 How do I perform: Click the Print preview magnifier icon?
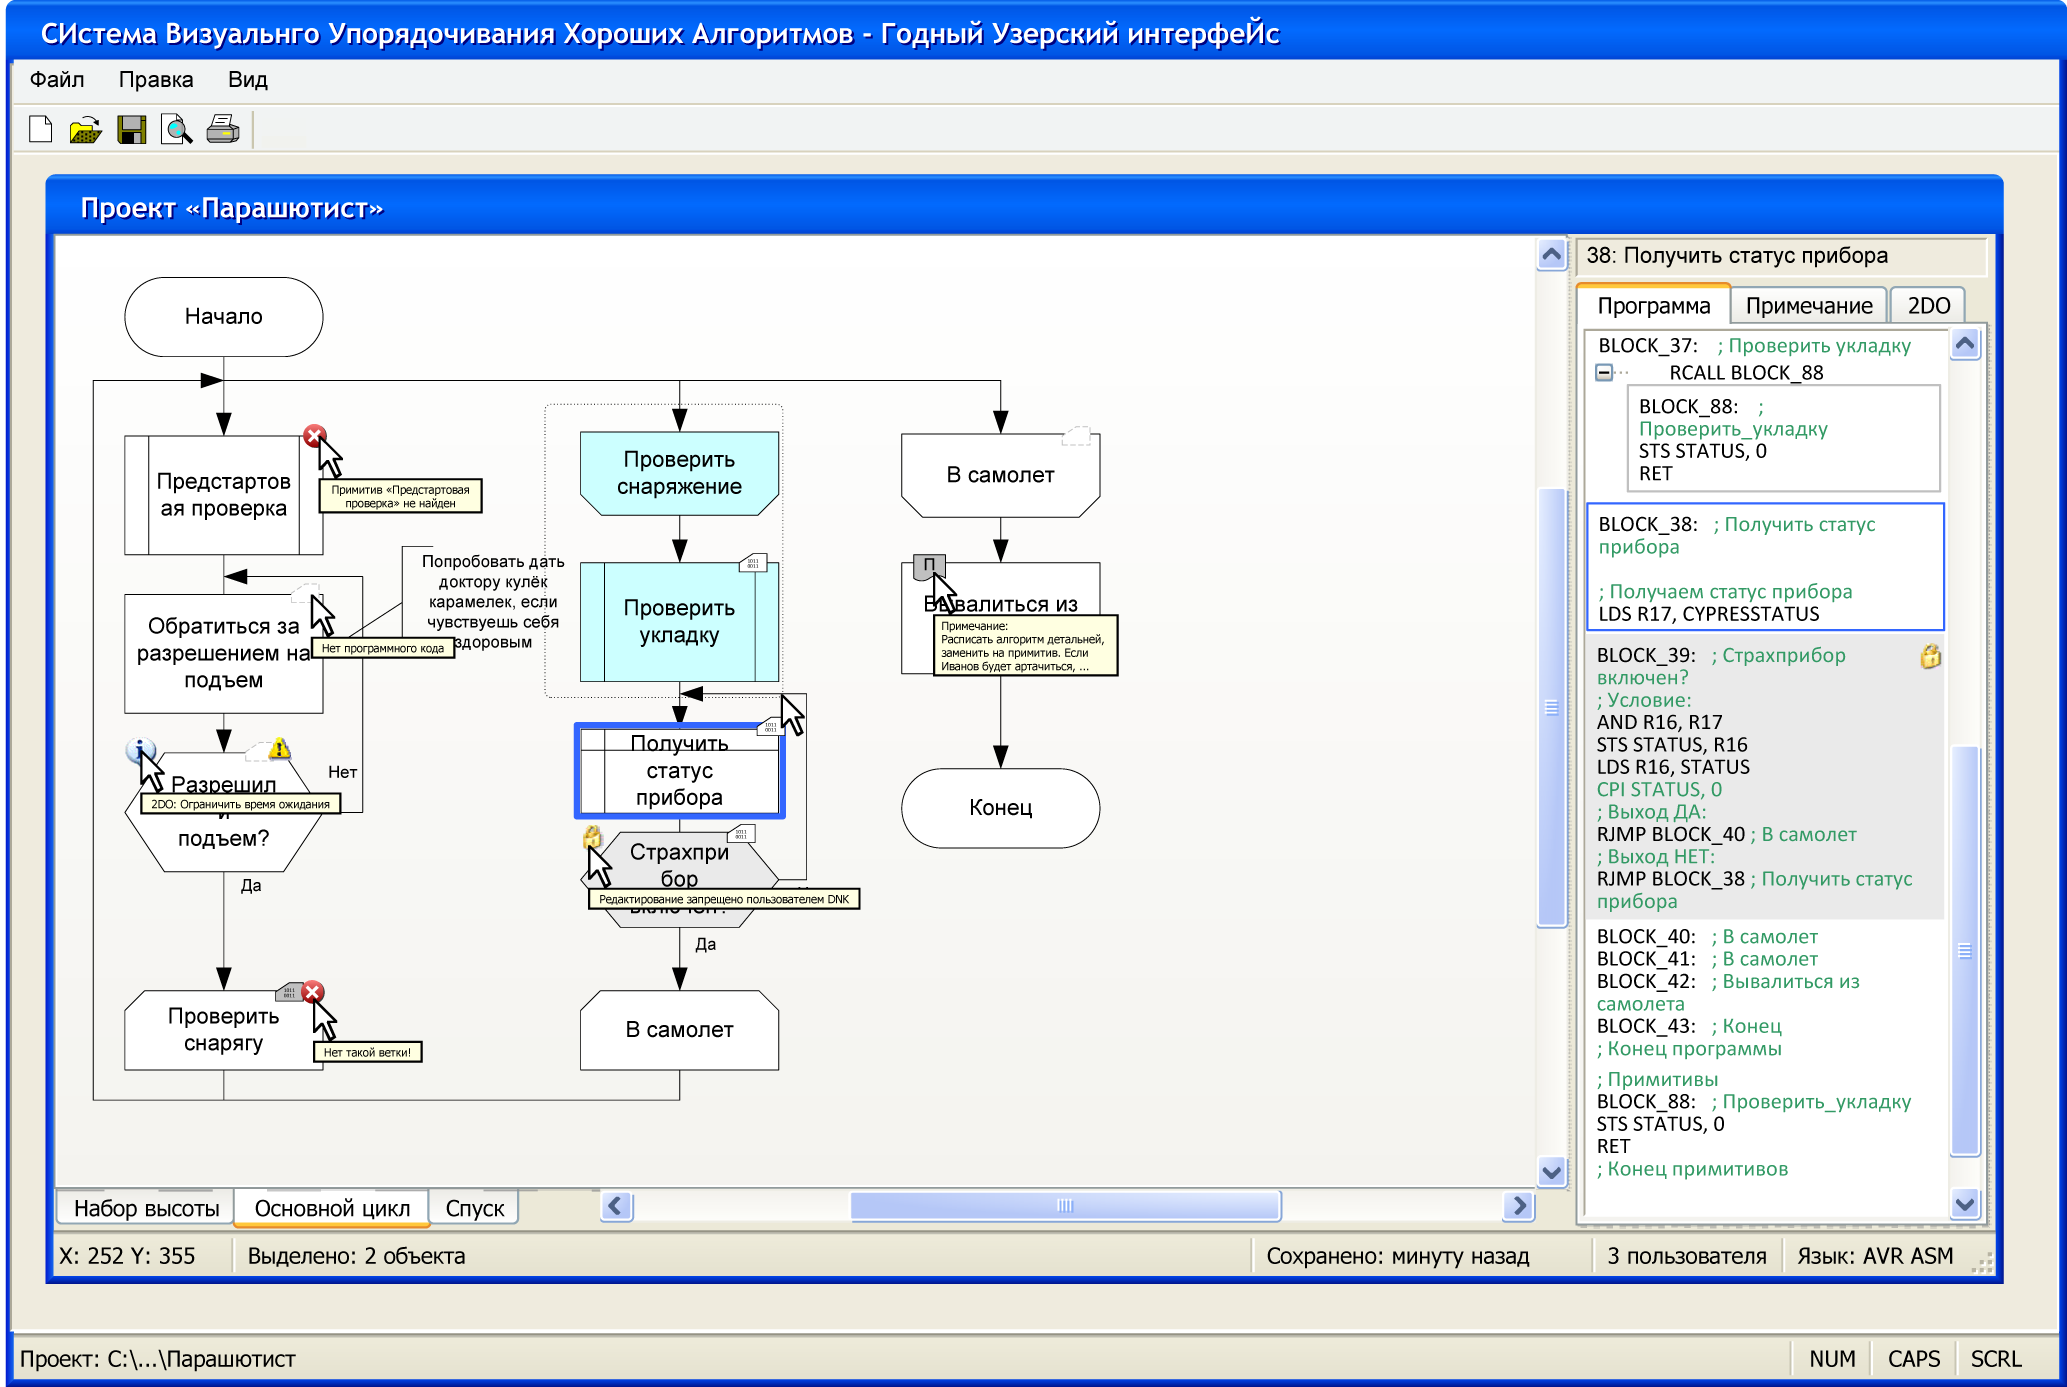click(x=177, y=130)
